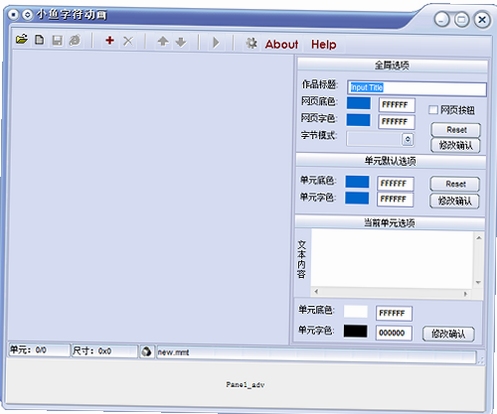497x414 pixels.
Task: Click the title bar dot icon
Action: 13,15
